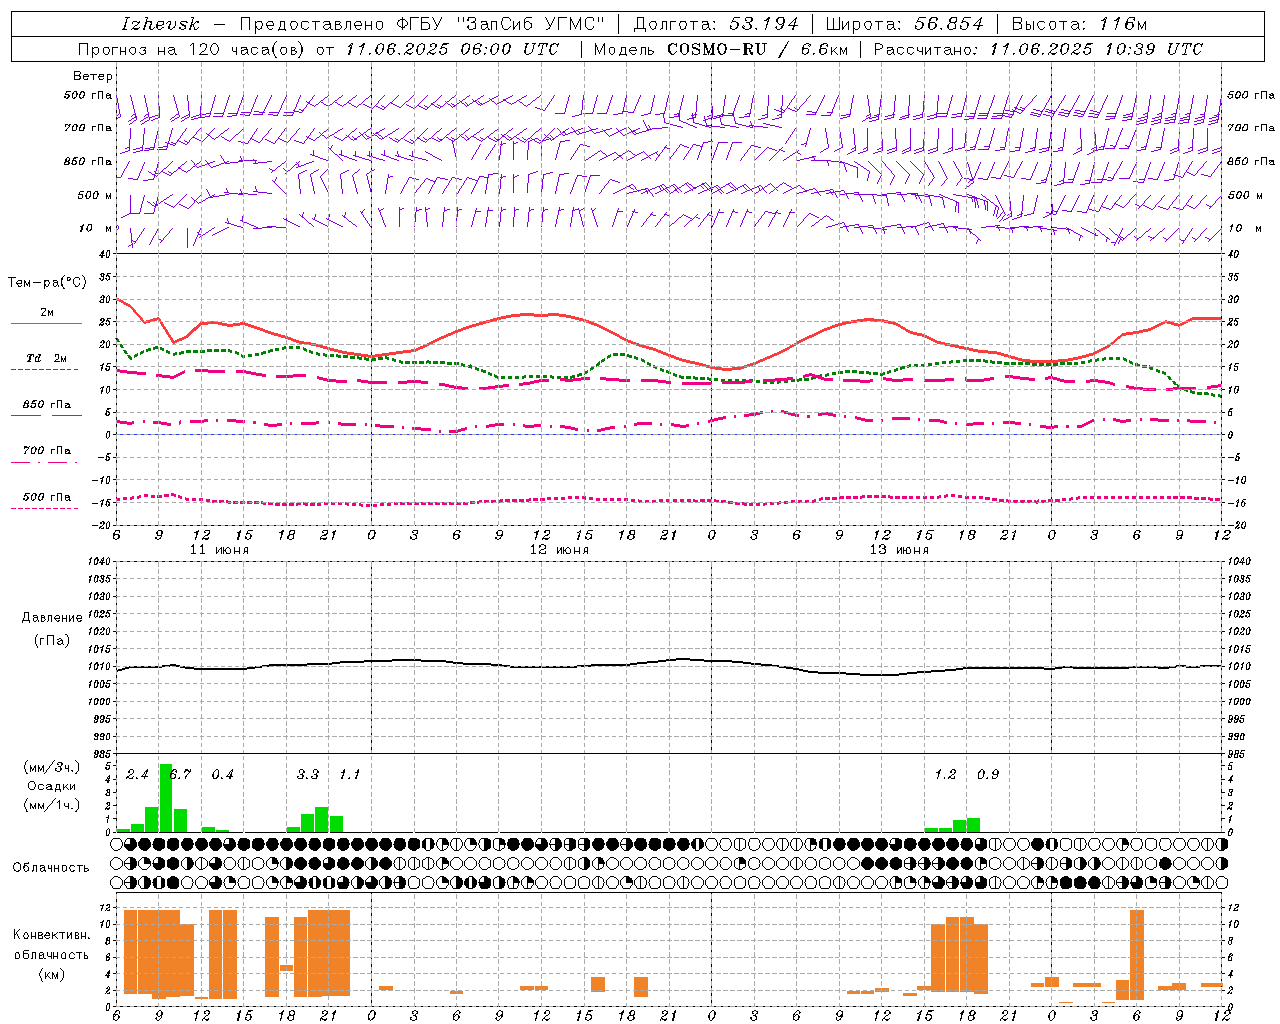Click the 'Осадки' precipitation label
This screenshot has height=1024, width=1280.
[x=52, y=786]
